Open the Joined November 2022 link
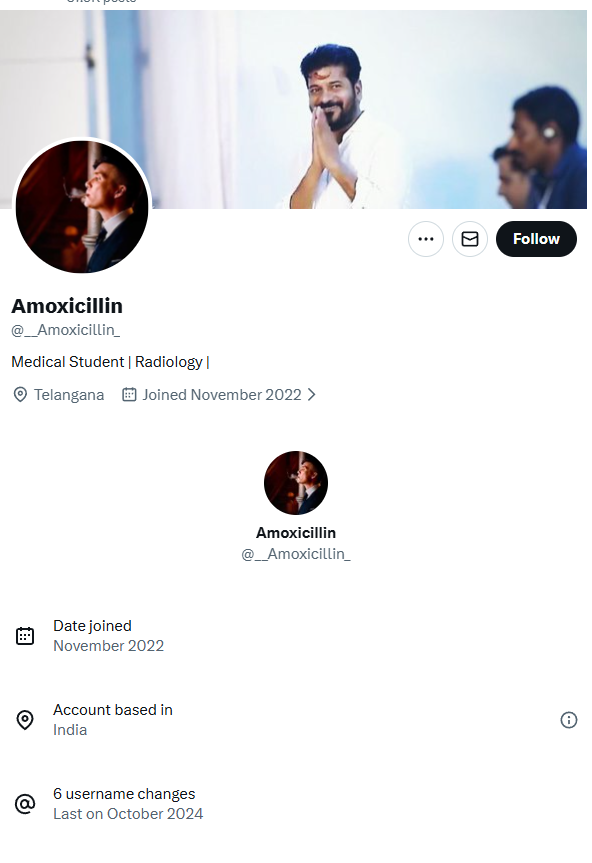The image size is (592, 863). pyautogui.click(x=222, y=395)
